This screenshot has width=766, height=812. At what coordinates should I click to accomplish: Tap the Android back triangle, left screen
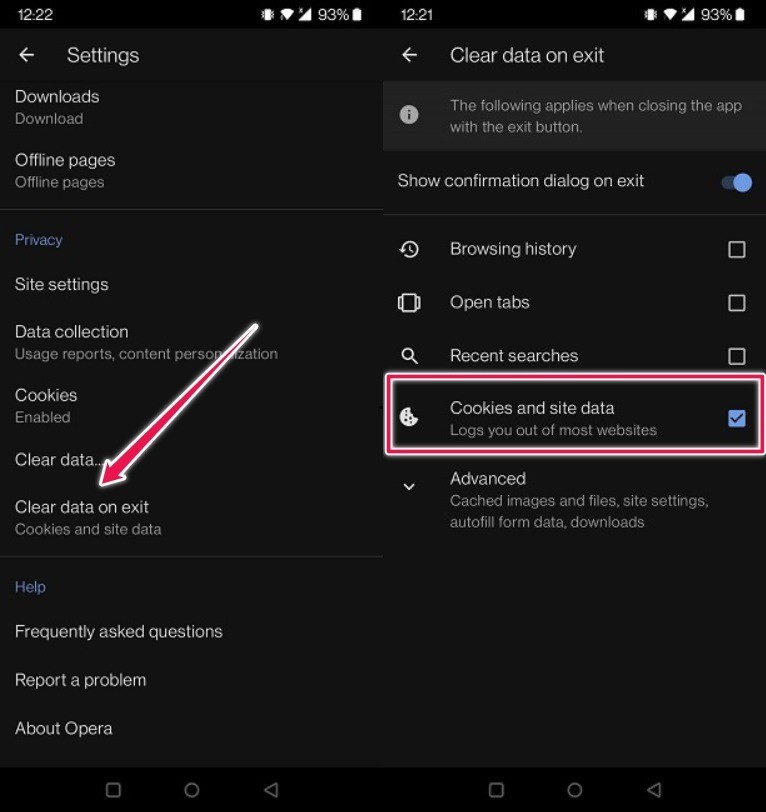(x=271, y=790)
